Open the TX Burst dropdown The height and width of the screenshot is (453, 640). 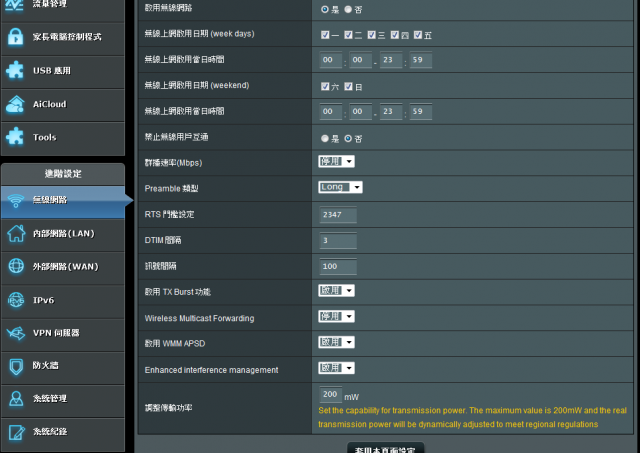[336, 291]
